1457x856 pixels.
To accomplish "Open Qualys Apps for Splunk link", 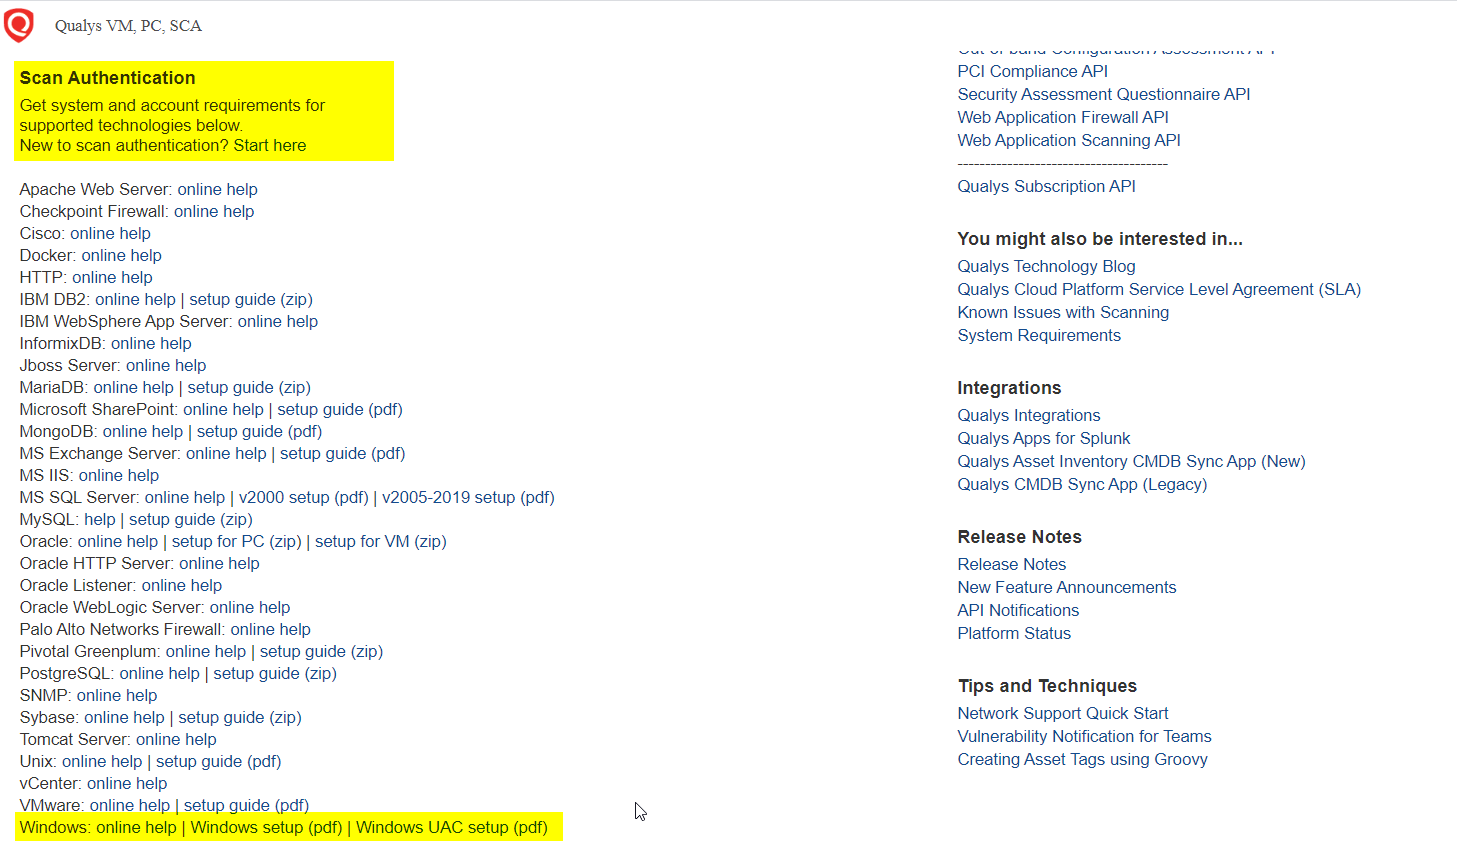I will coord(1043,438).
